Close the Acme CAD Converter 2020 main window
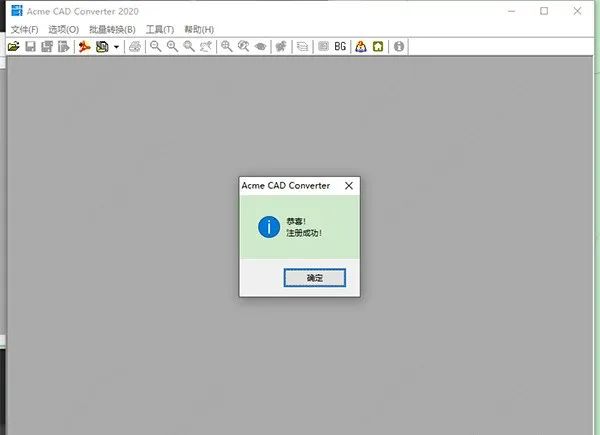 (x=577, y=11)
